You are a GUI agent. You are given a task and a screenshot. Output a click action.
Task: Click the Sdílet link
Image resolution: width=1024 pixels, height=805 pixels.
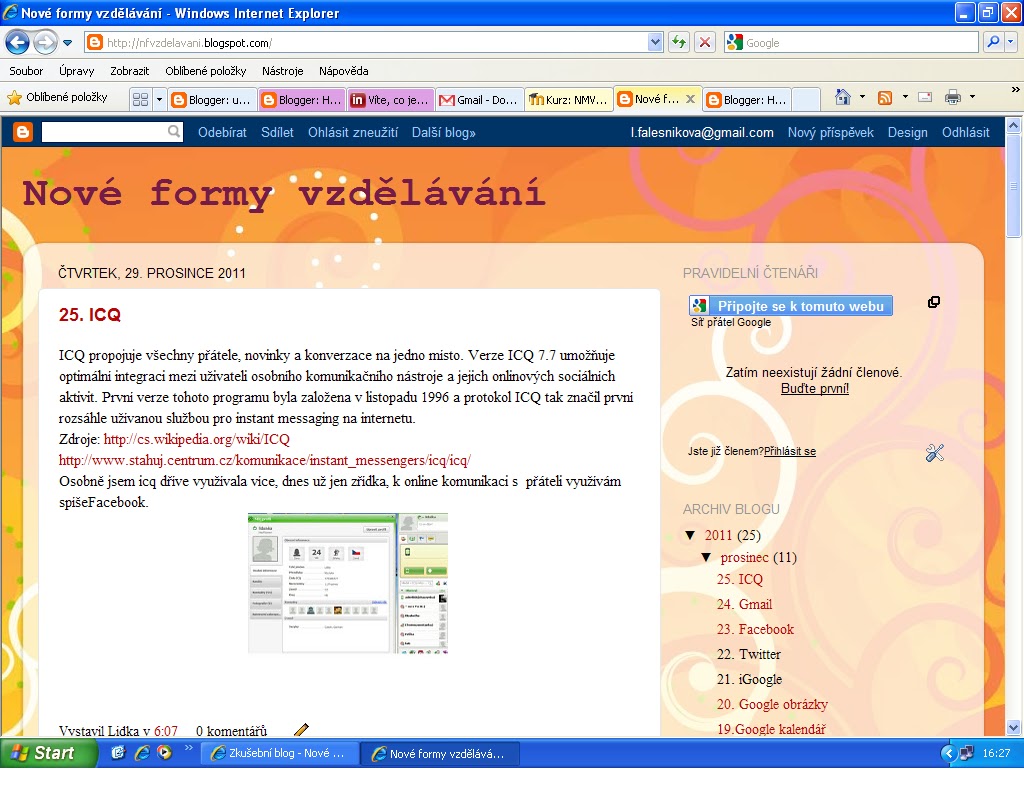coord(277,133)
